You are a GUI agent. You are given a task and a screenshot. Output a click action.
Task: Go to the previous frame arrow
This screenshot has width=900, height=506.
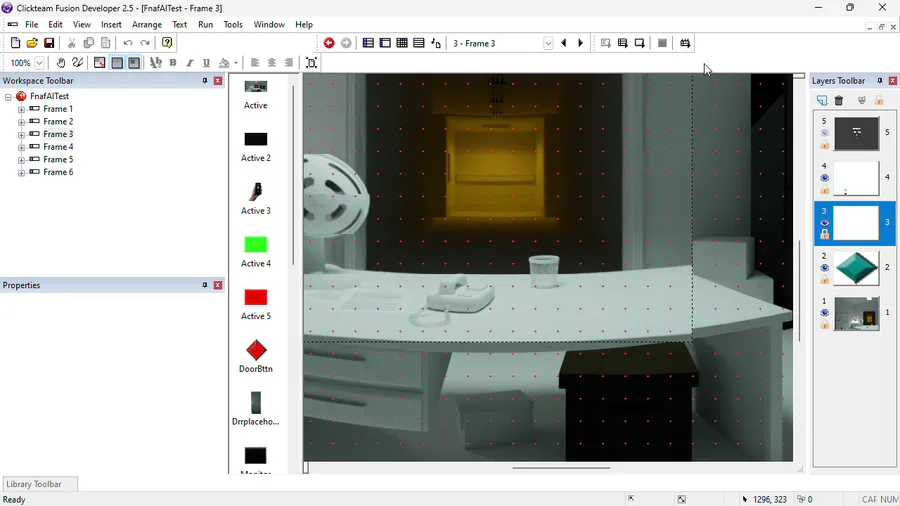[564, 43]
